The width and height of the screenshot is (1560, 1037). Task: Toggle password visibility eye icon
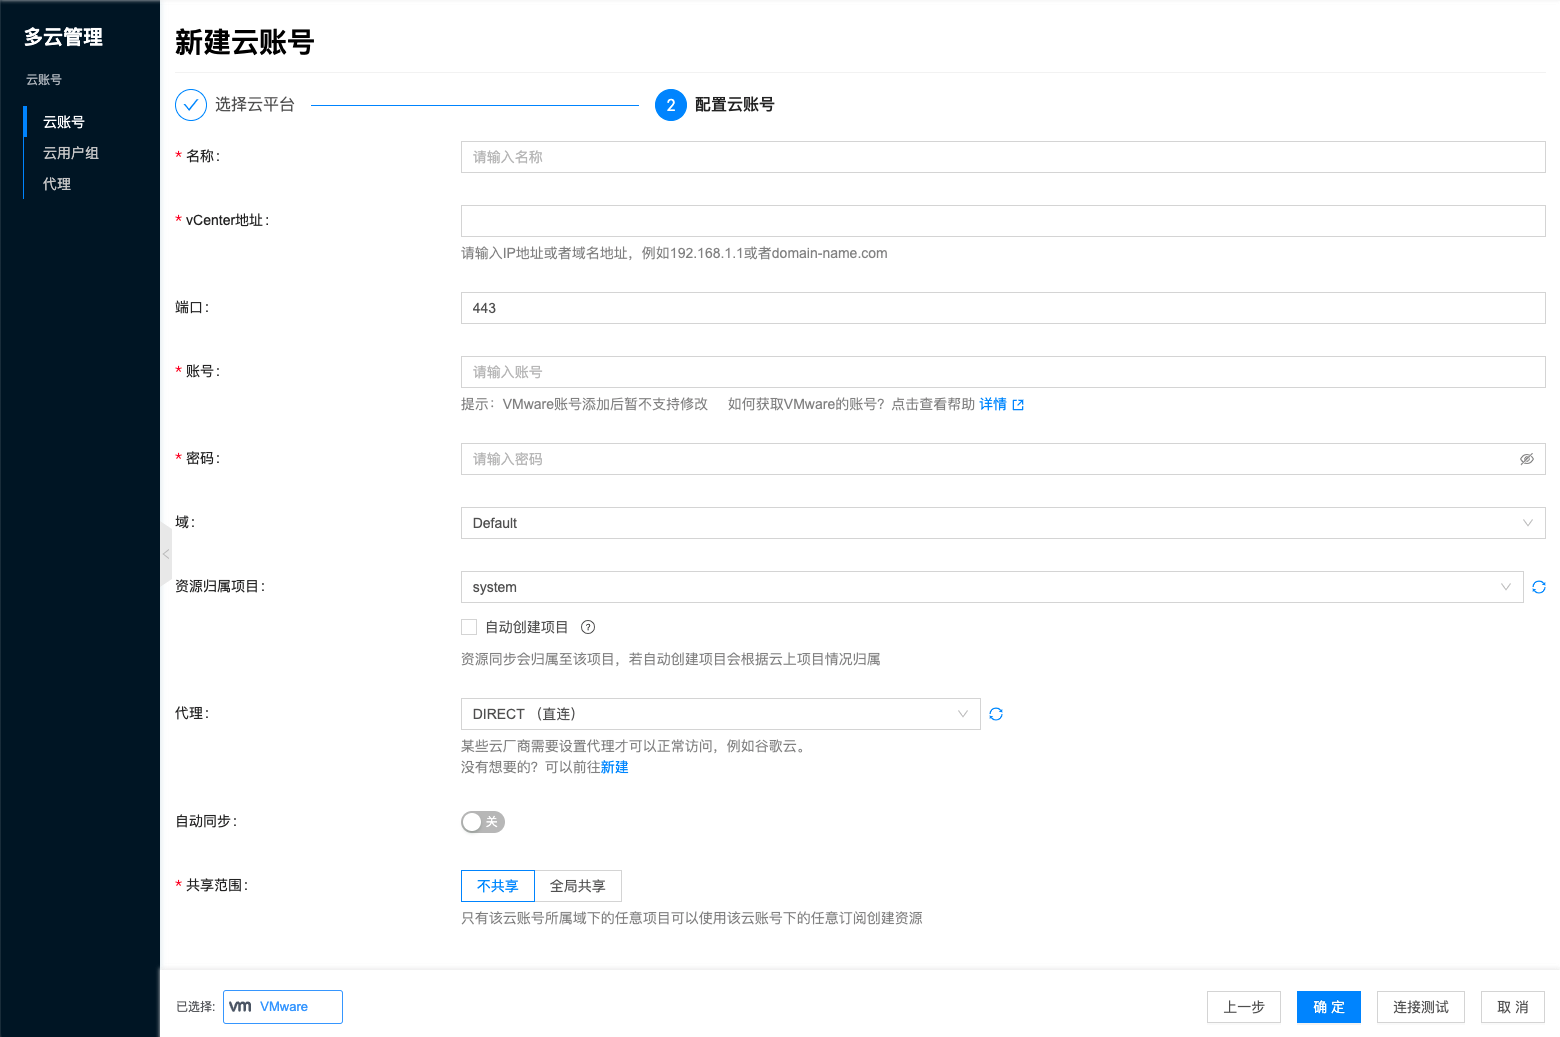1526,459
